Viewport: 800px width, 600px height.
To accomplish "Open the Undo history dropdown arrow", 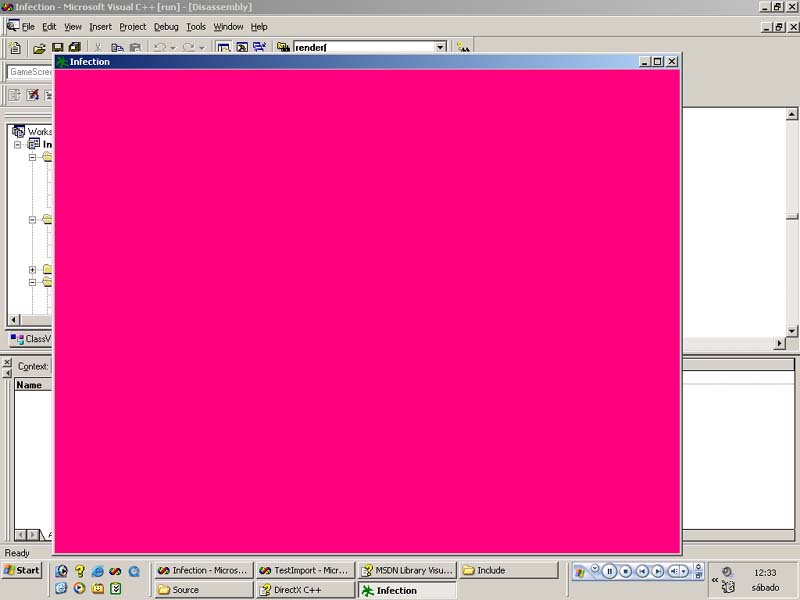I will pos(173,48).
